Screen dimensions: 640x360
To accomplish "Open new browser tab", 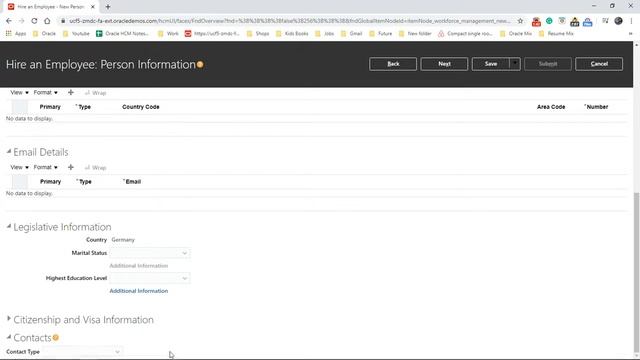I will point(108,7).
